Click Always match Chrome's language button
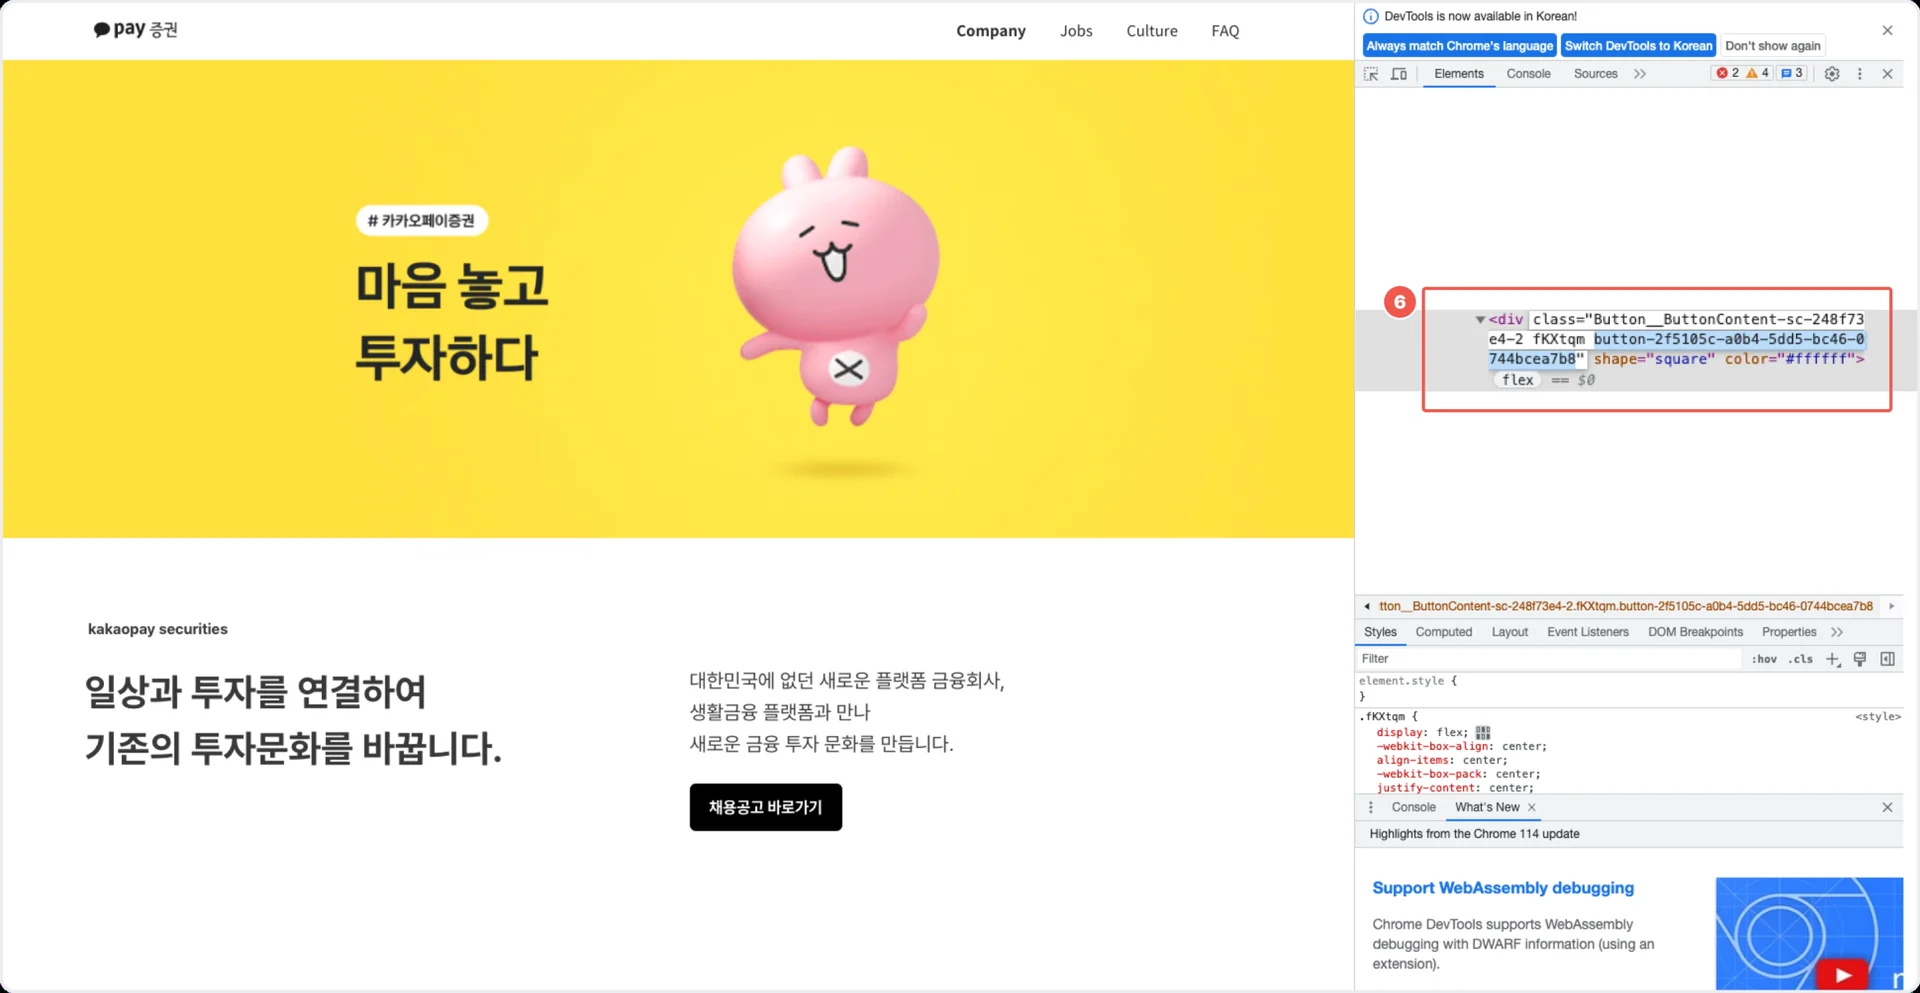Image resolution: width=1920 pixels, height=993 pixels. 1460,46
